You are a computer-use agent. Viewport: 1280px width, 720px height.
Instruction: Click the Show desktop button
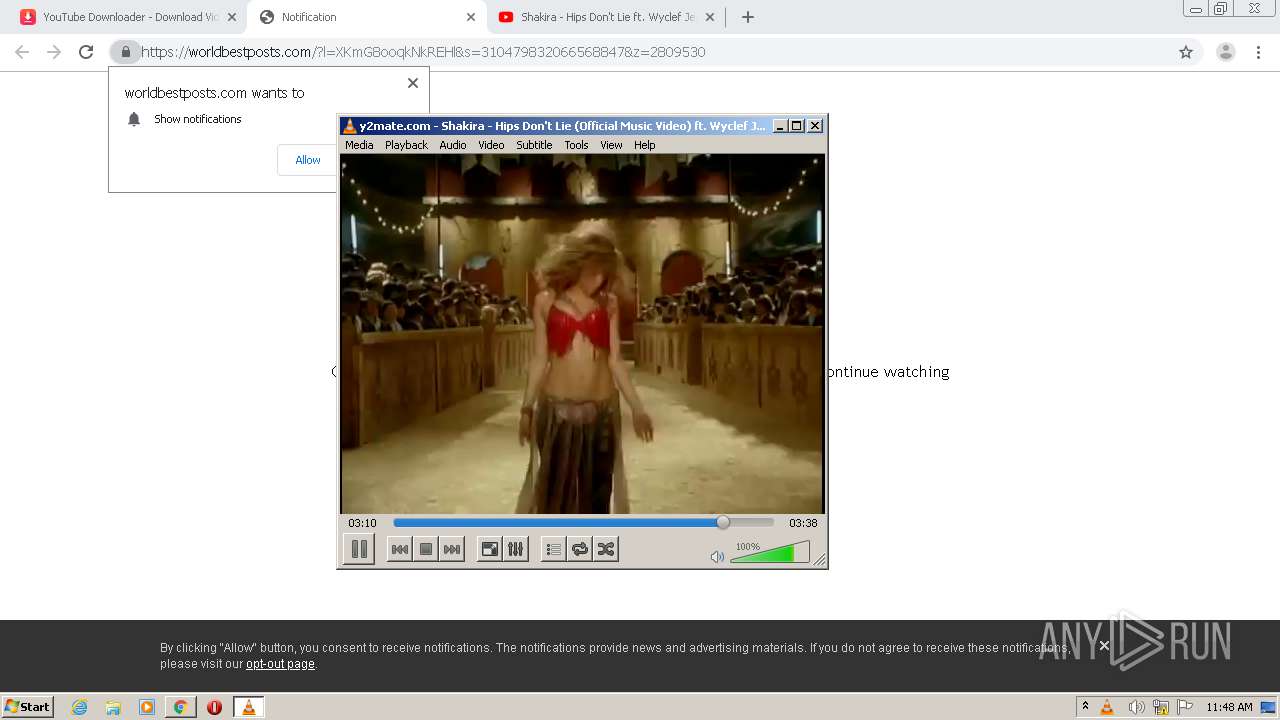coord(1268,707)
